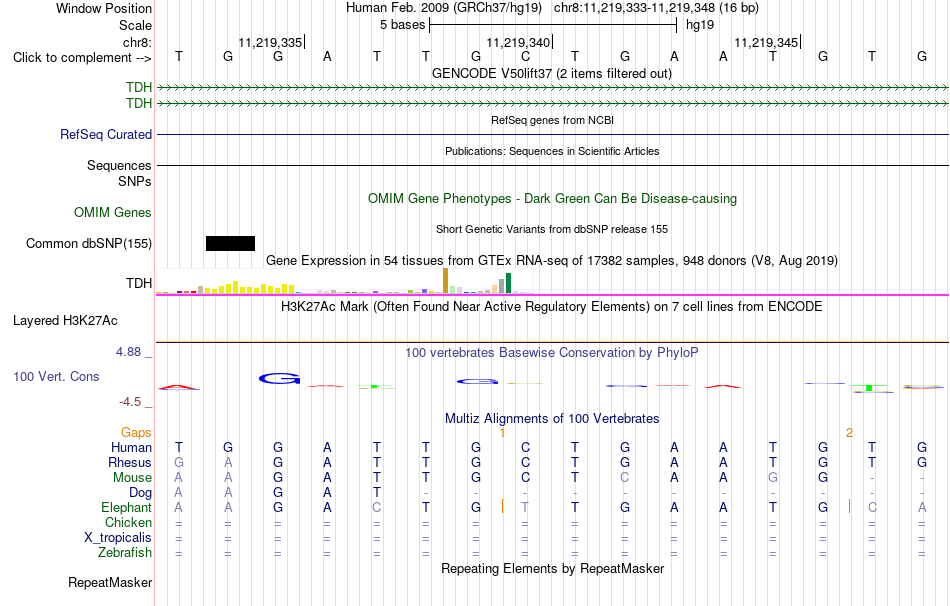Viewport: 950px width, 606px height.
Task: Click the X_tropicalis species alignment row label
Action: pos(118,538)
